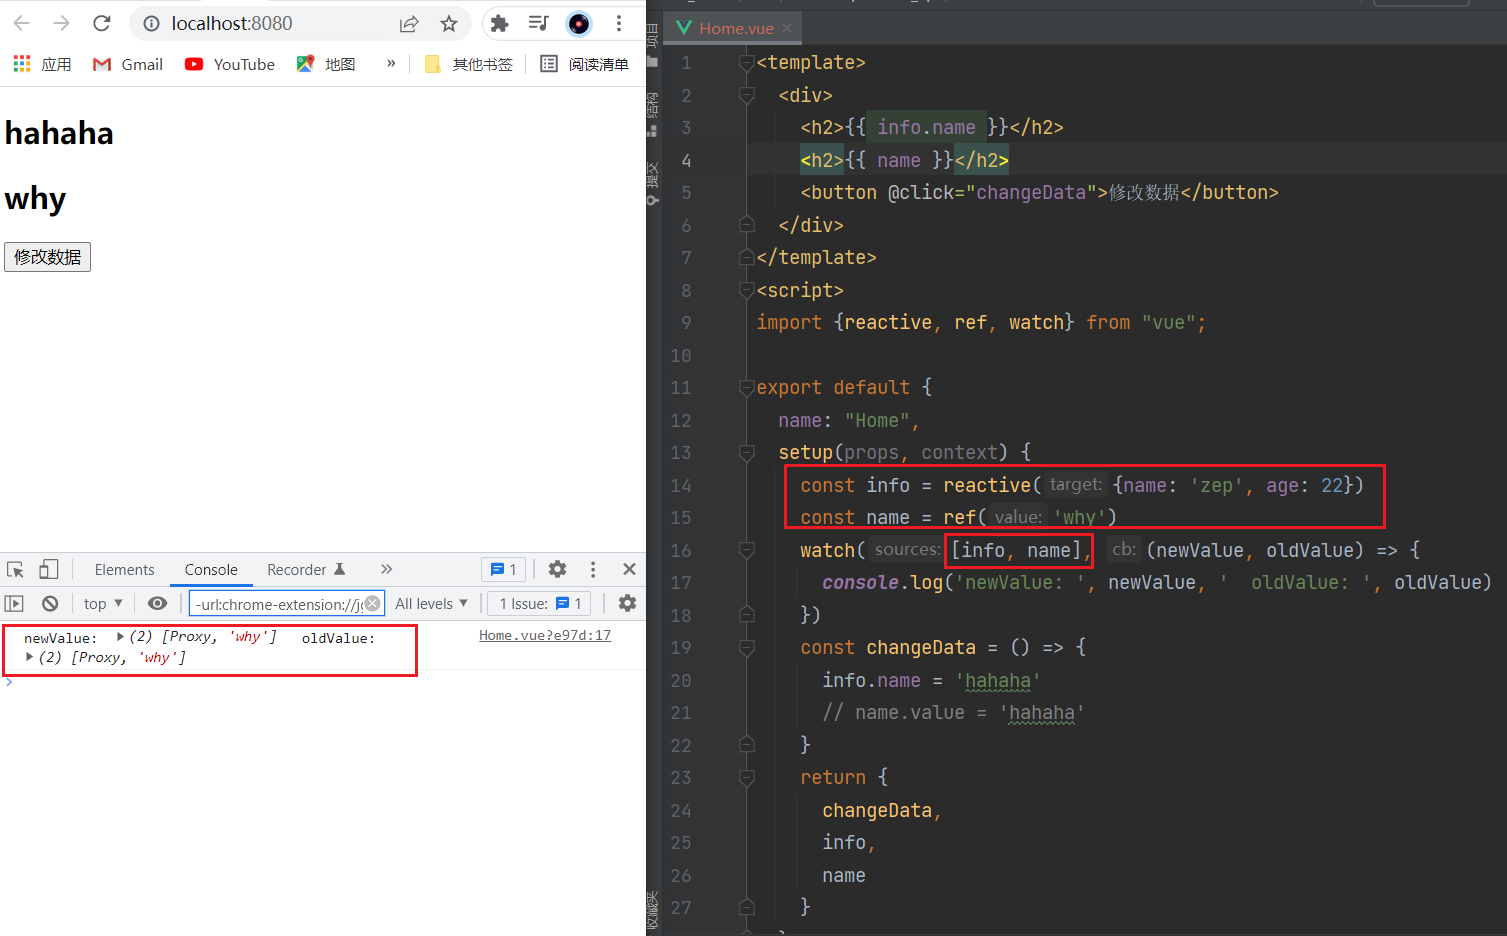Expand the oldValue array in console

click(x=30, y=657)
